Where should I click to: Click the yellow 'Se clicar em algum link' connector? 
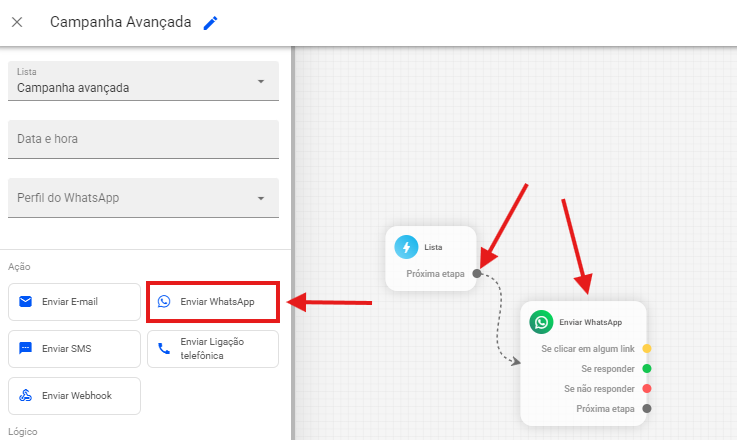647,349
